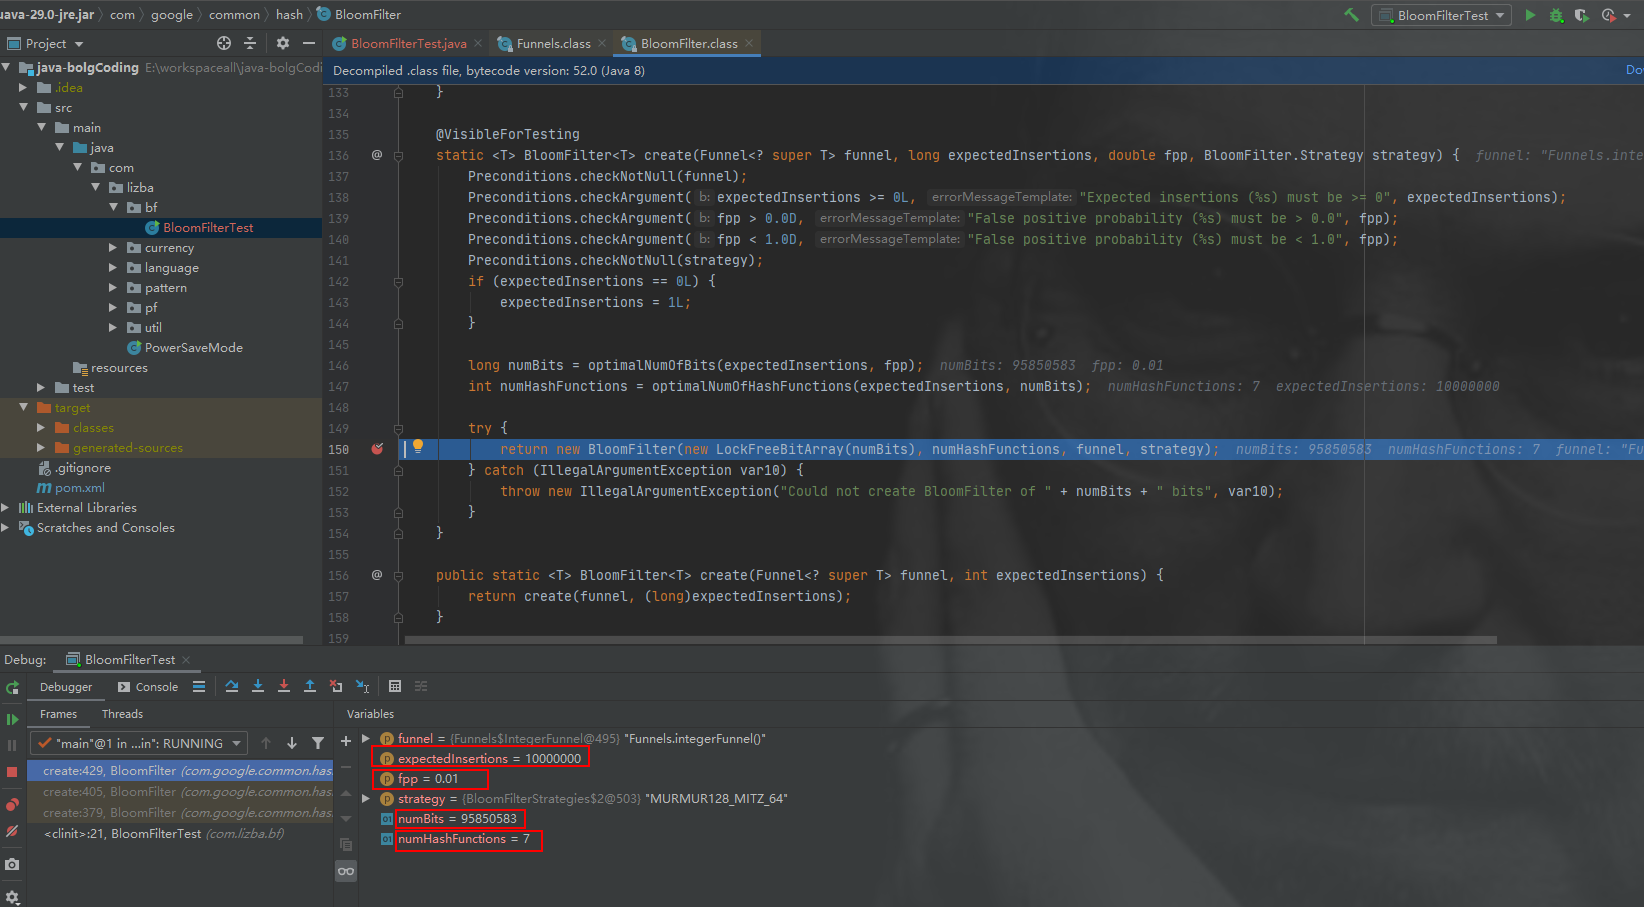This screenshot has height=907, width=1644.
Task: Open the thread selector main RUNNING dropdown
Action: click(139, 743)
